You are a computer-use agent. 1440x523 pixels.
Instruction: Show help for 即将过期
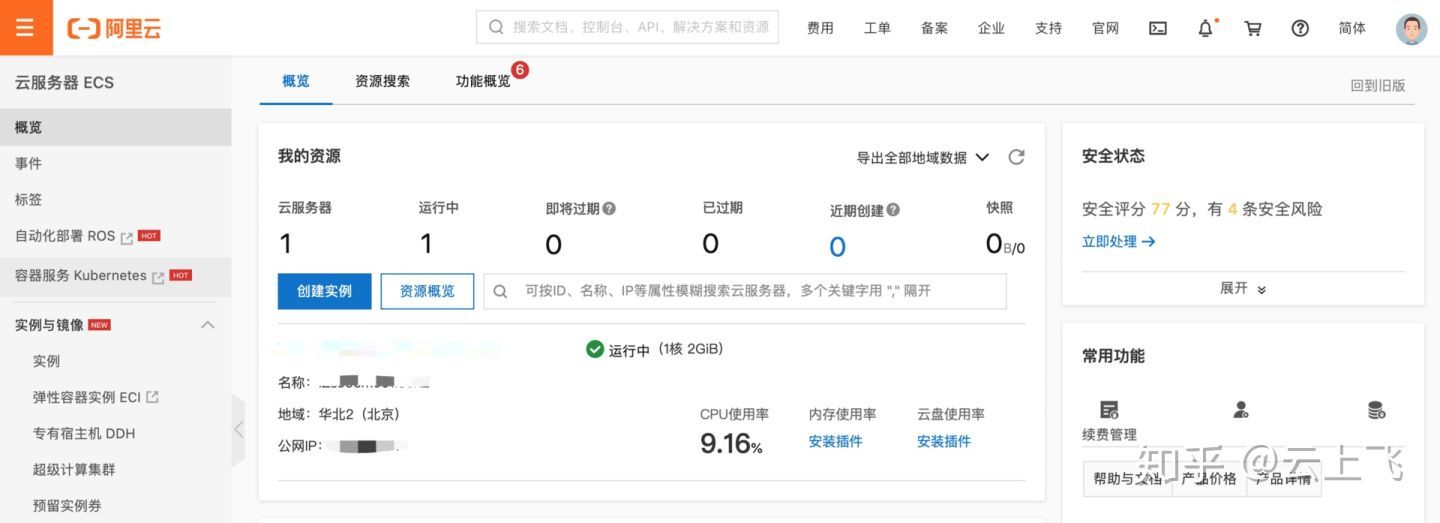click(x=609, y=209)
